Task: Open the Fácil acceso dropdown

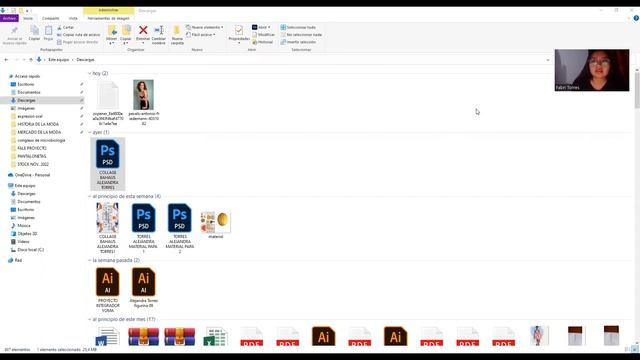Action: (x=201, y=35)
